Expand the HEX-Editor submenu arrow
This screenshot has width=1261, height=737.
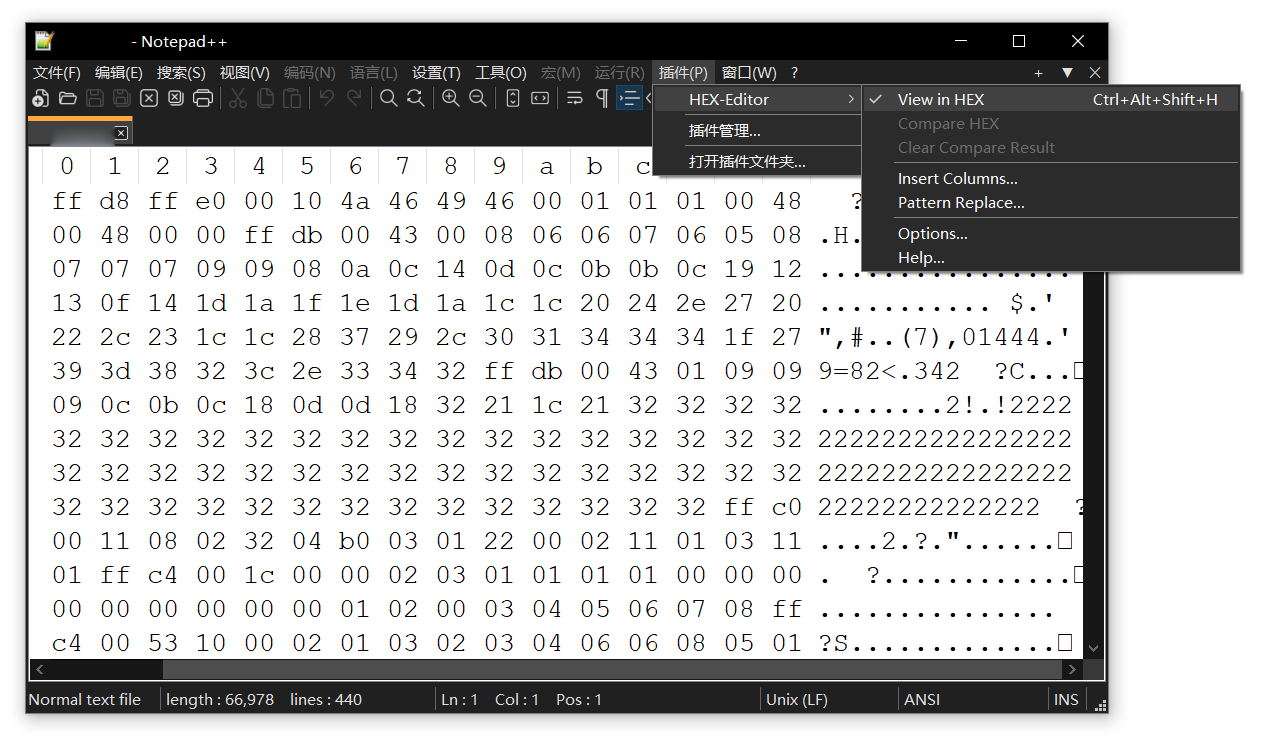851,100
